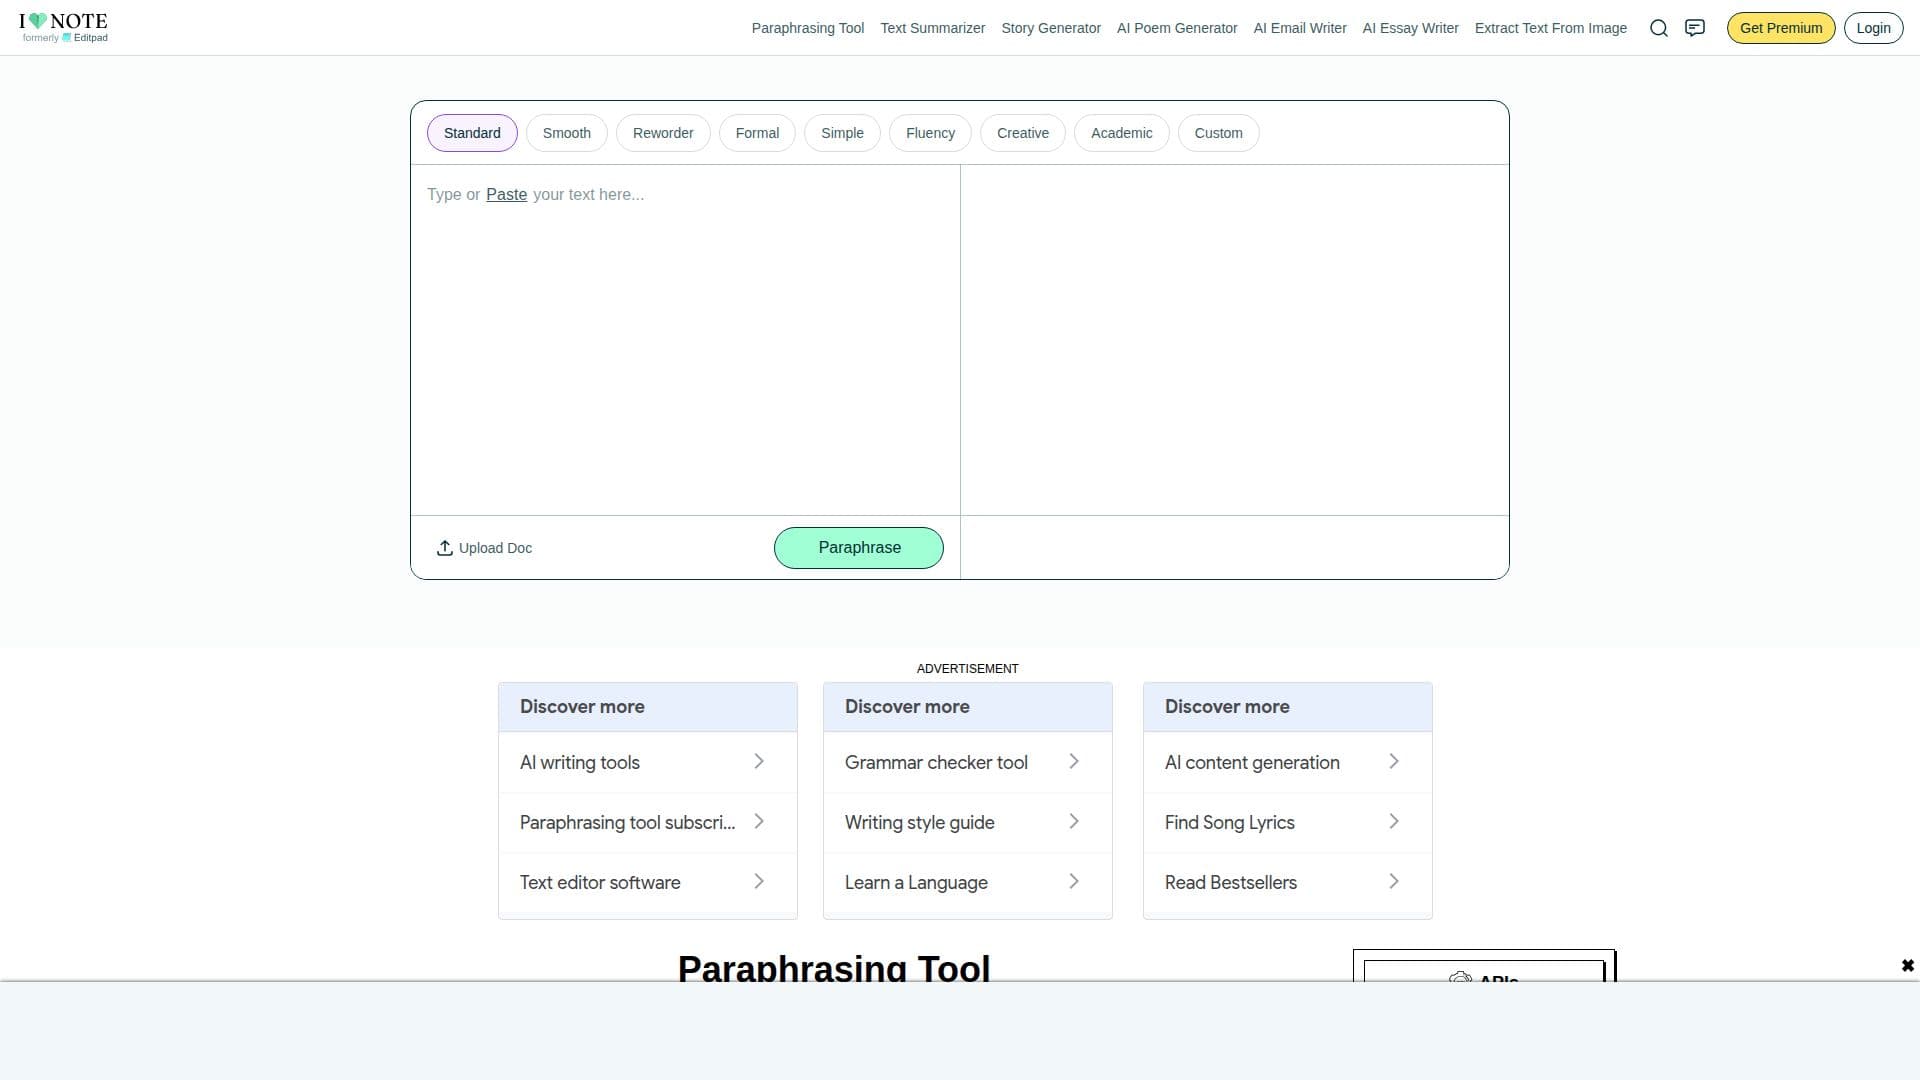1920x1080 pixels.
Task: Click into the input text area
Action: [x=685, y=340]
